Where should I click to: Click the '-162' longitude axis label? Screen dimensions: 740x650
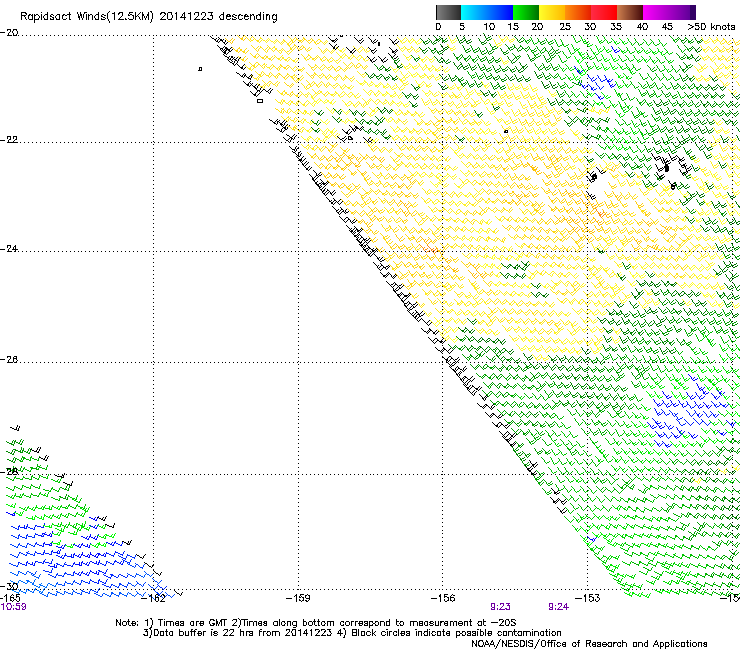tap(154, 599)
